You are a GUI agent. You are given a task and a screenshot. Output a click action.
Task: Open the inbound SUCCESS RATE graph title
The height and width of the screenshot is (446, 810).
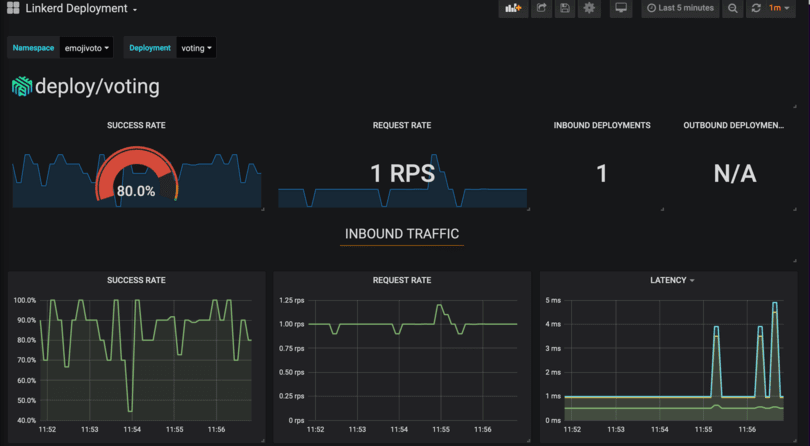pyautogui.click(x=136, y=280)
